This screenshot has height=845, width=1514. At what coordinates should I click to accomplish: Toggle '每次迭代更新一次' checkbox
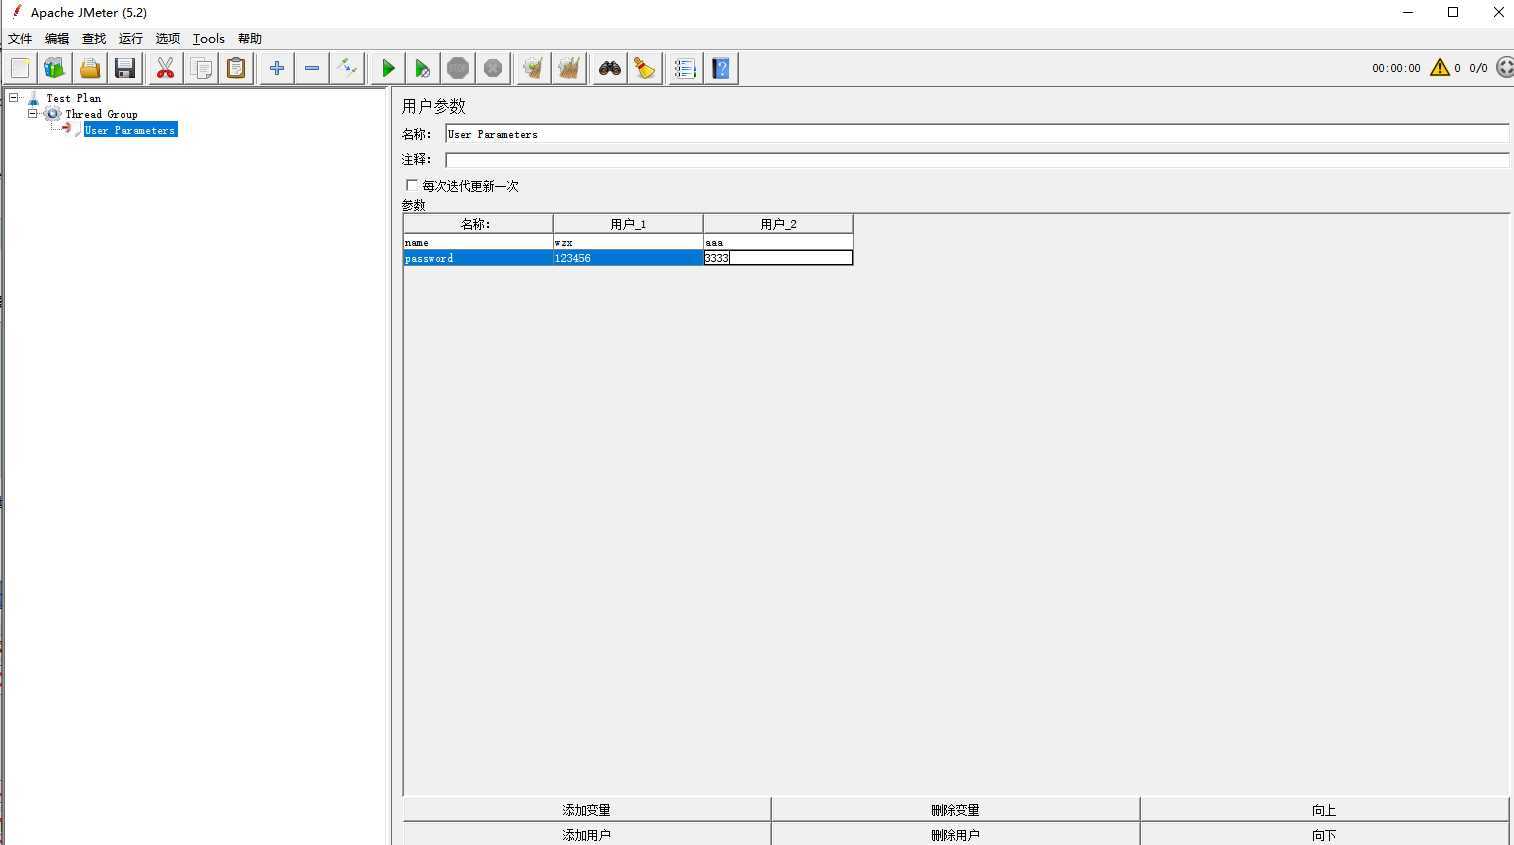tap(411, 185)
